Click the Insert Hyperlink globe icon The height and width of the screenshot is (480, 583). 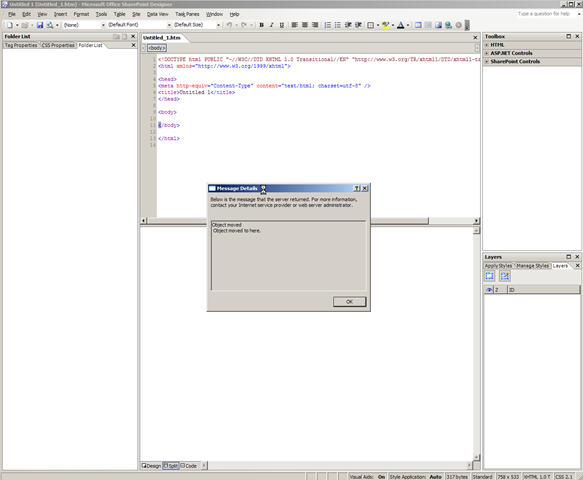click(x=448, y=25)
